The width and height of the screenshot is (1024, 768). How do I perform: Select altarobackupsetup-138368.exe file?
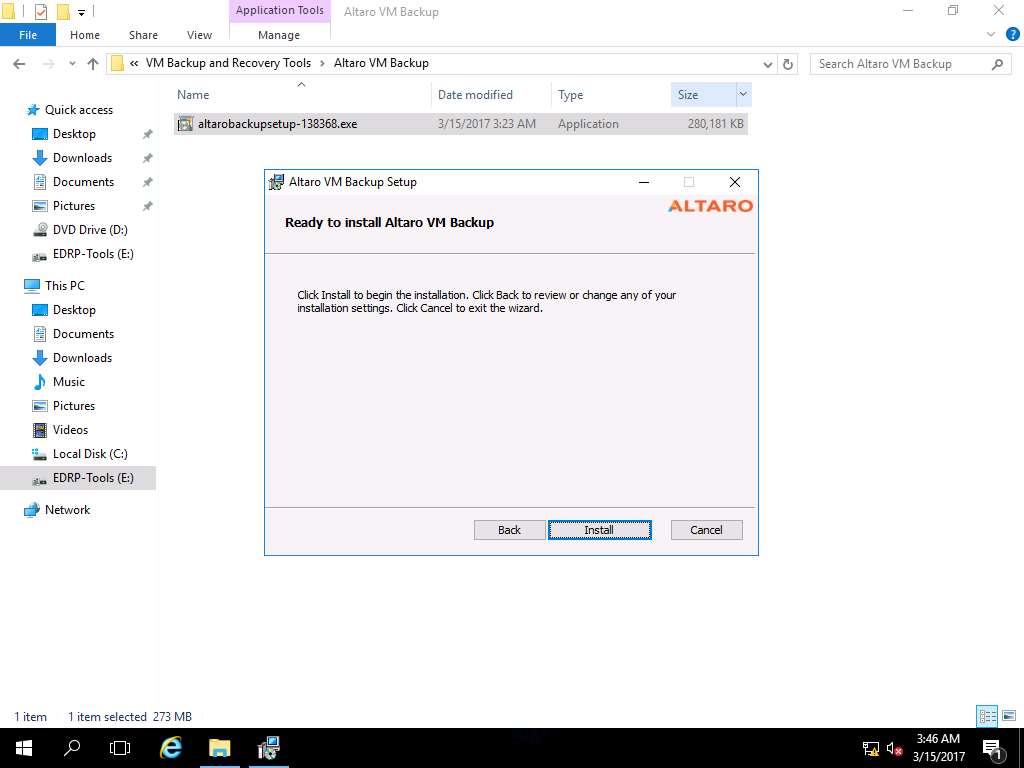(x=460, y=123)
